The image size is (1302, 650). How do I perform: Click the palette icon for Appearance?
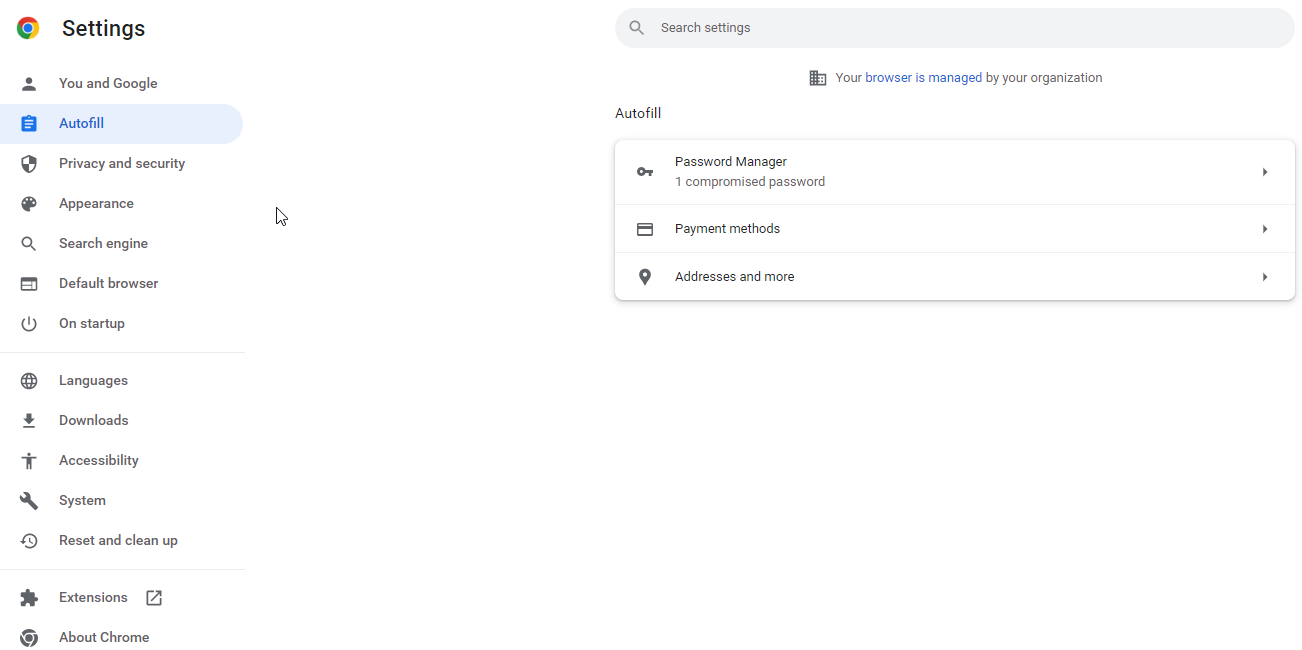(x=29, y=204)
